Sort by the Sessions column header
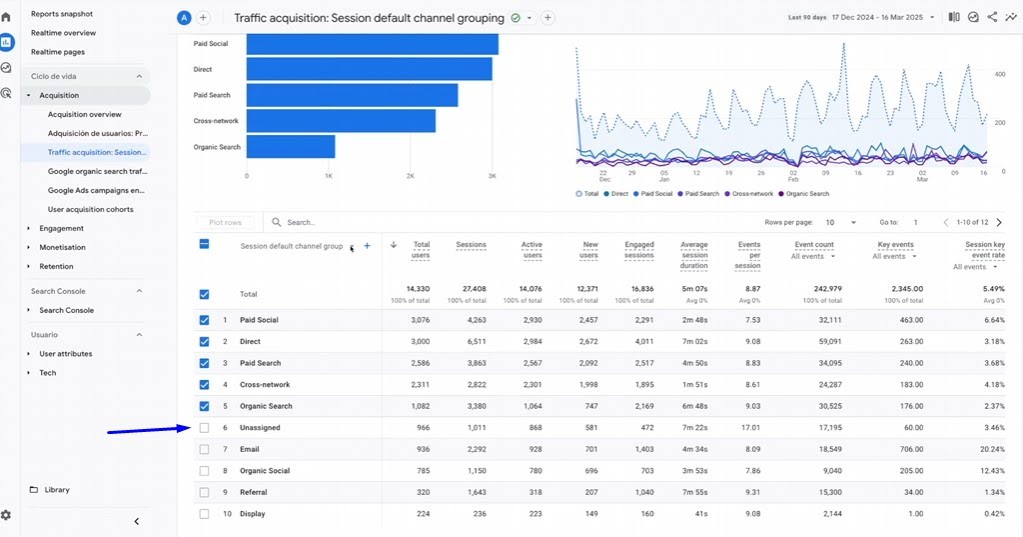Viewport: 1023px width, 537px height. tap(471, 245)
